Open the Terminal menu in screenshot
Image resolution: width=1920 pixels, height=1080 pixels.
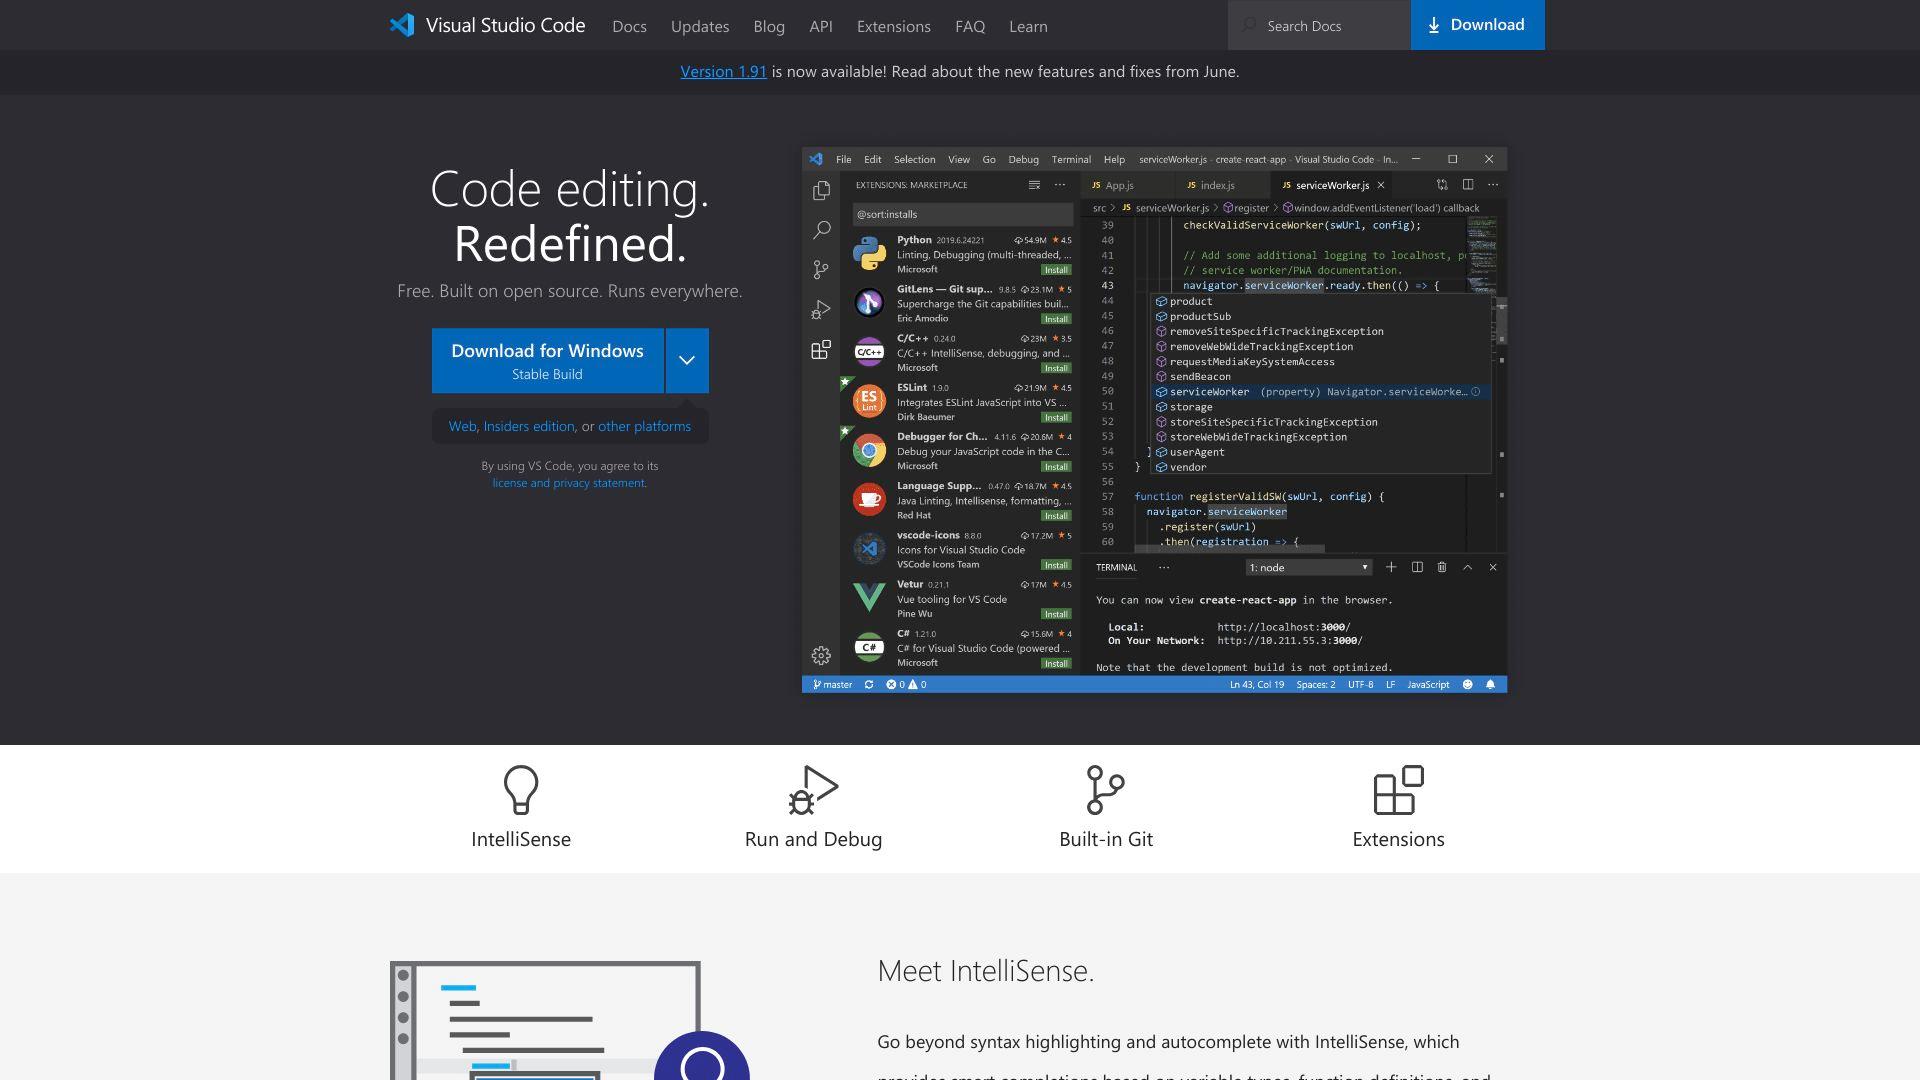click(1071, 159)
